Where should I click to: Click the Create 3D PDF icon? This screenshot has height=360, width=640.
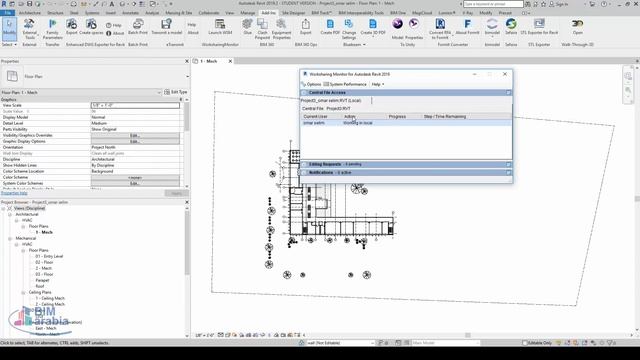373,27
